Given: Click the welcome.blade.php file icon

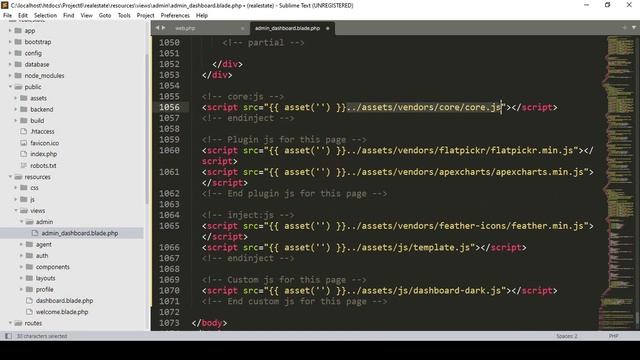Looking at the screenshot, I should (29, 311).
